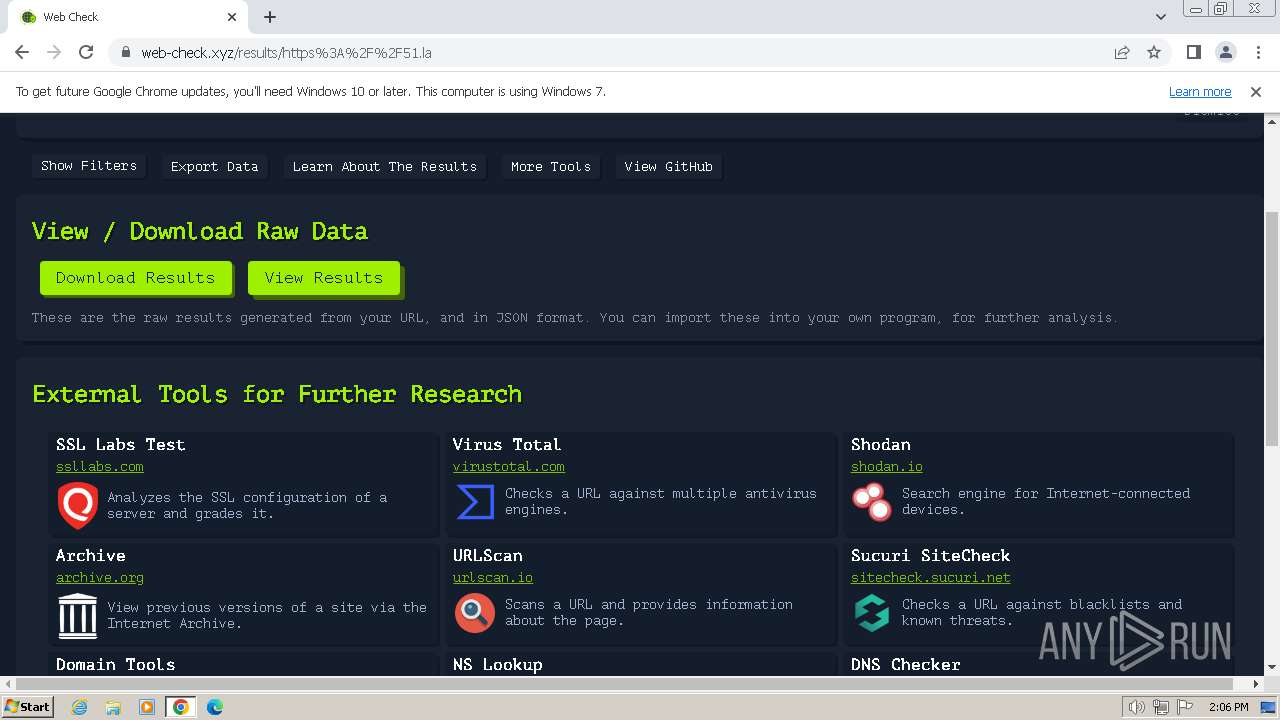The height and width of the screenshot is (720, 1280).
Task: Click the Show Filters button
Action: pos(89,166)
